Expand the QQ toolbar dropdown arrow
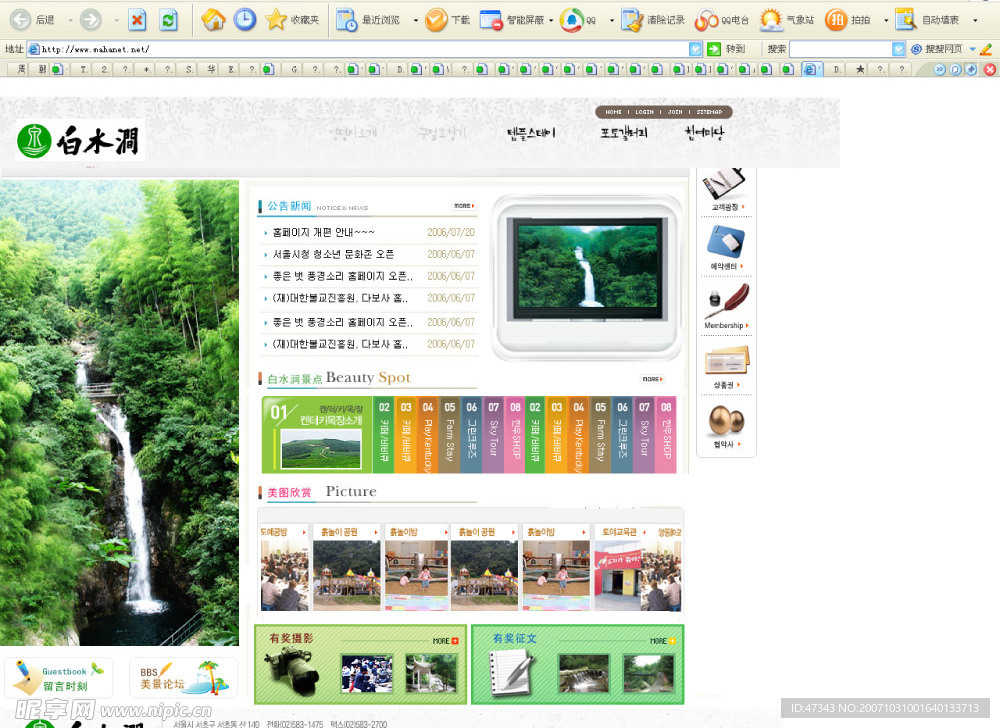 (612, 20)
